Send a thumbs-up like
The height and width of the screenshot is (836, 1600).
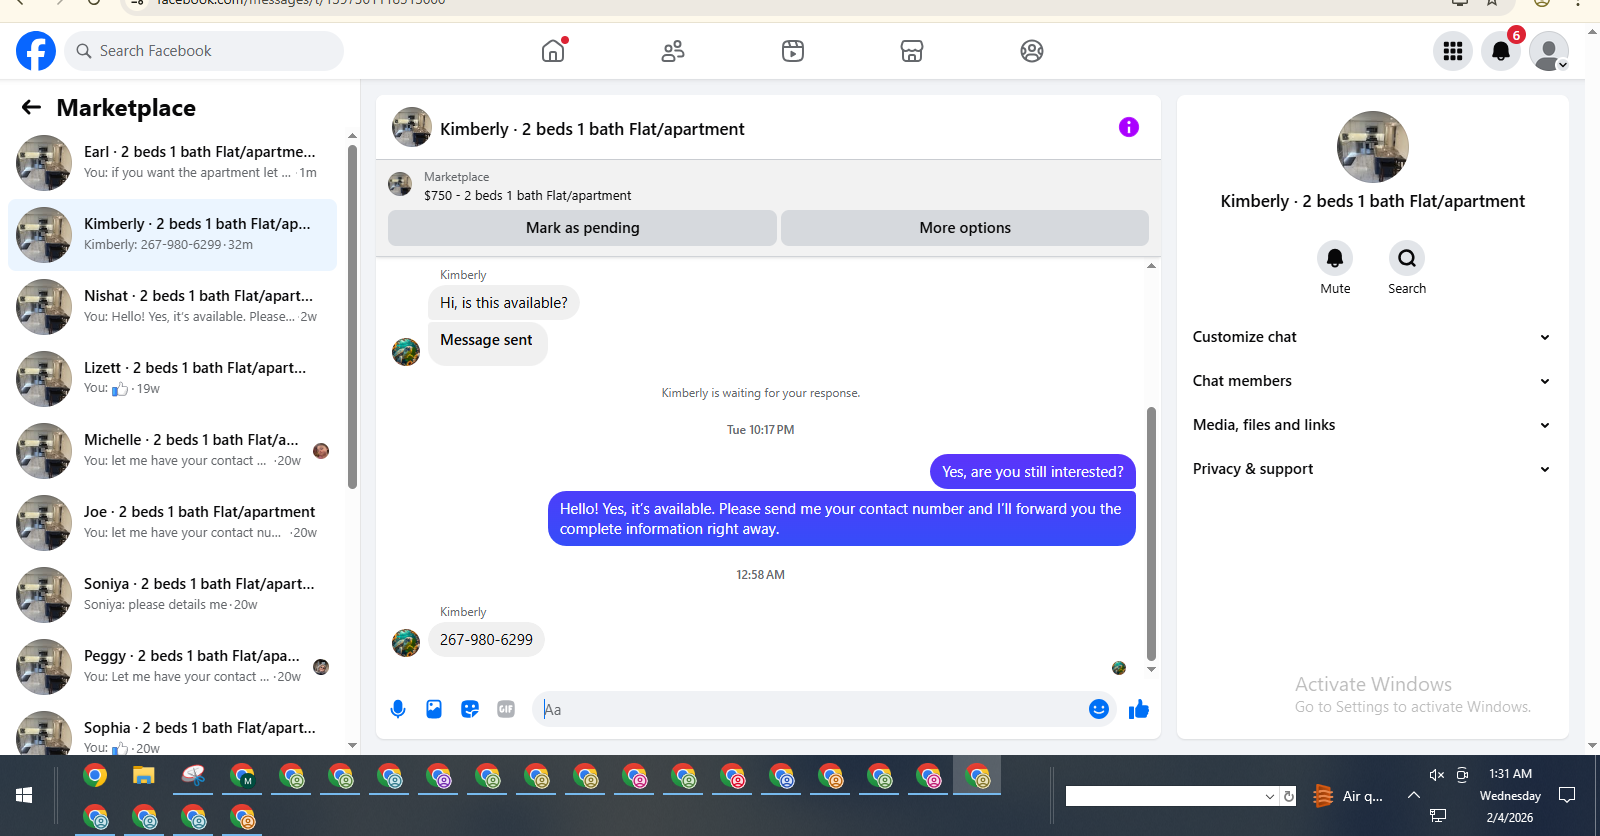tap(1139, 709)
